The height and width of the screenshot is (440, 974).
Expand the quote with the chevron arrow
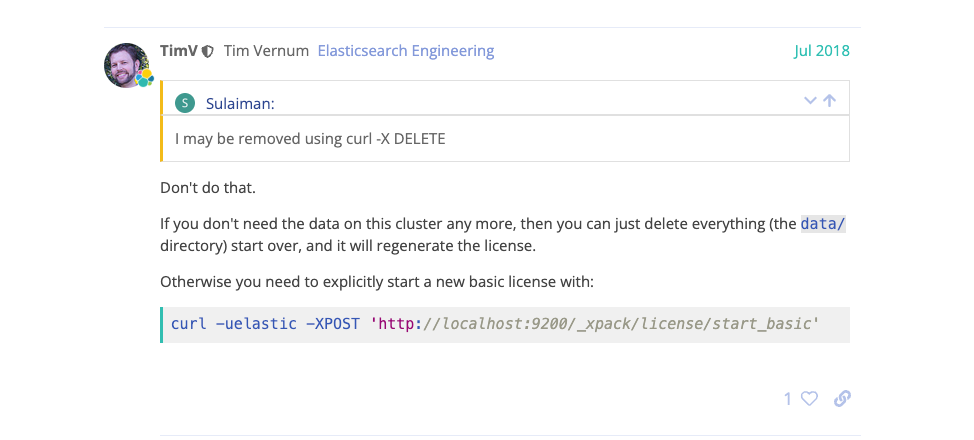tap(811, 101)
